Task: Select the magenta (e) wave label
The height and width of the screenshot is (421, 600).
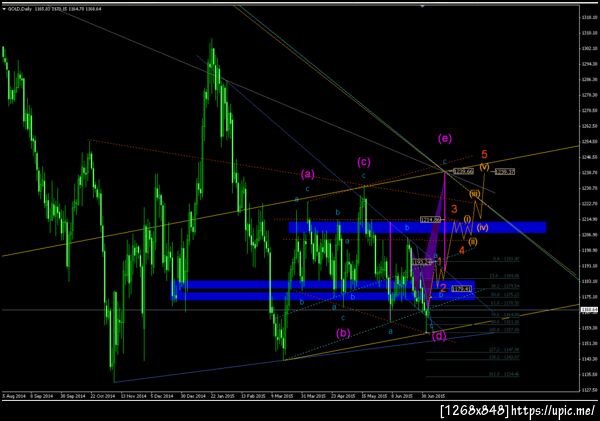Action: click(445, 138)
